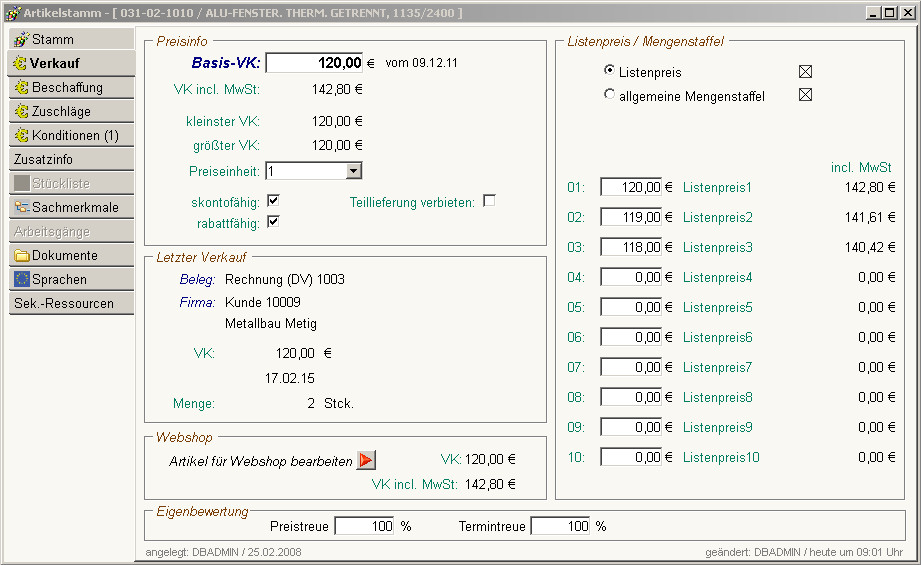Viewport: 921px width, 565px height.
Task: Open the Zuschläge tab
Action: pos(72,112)
